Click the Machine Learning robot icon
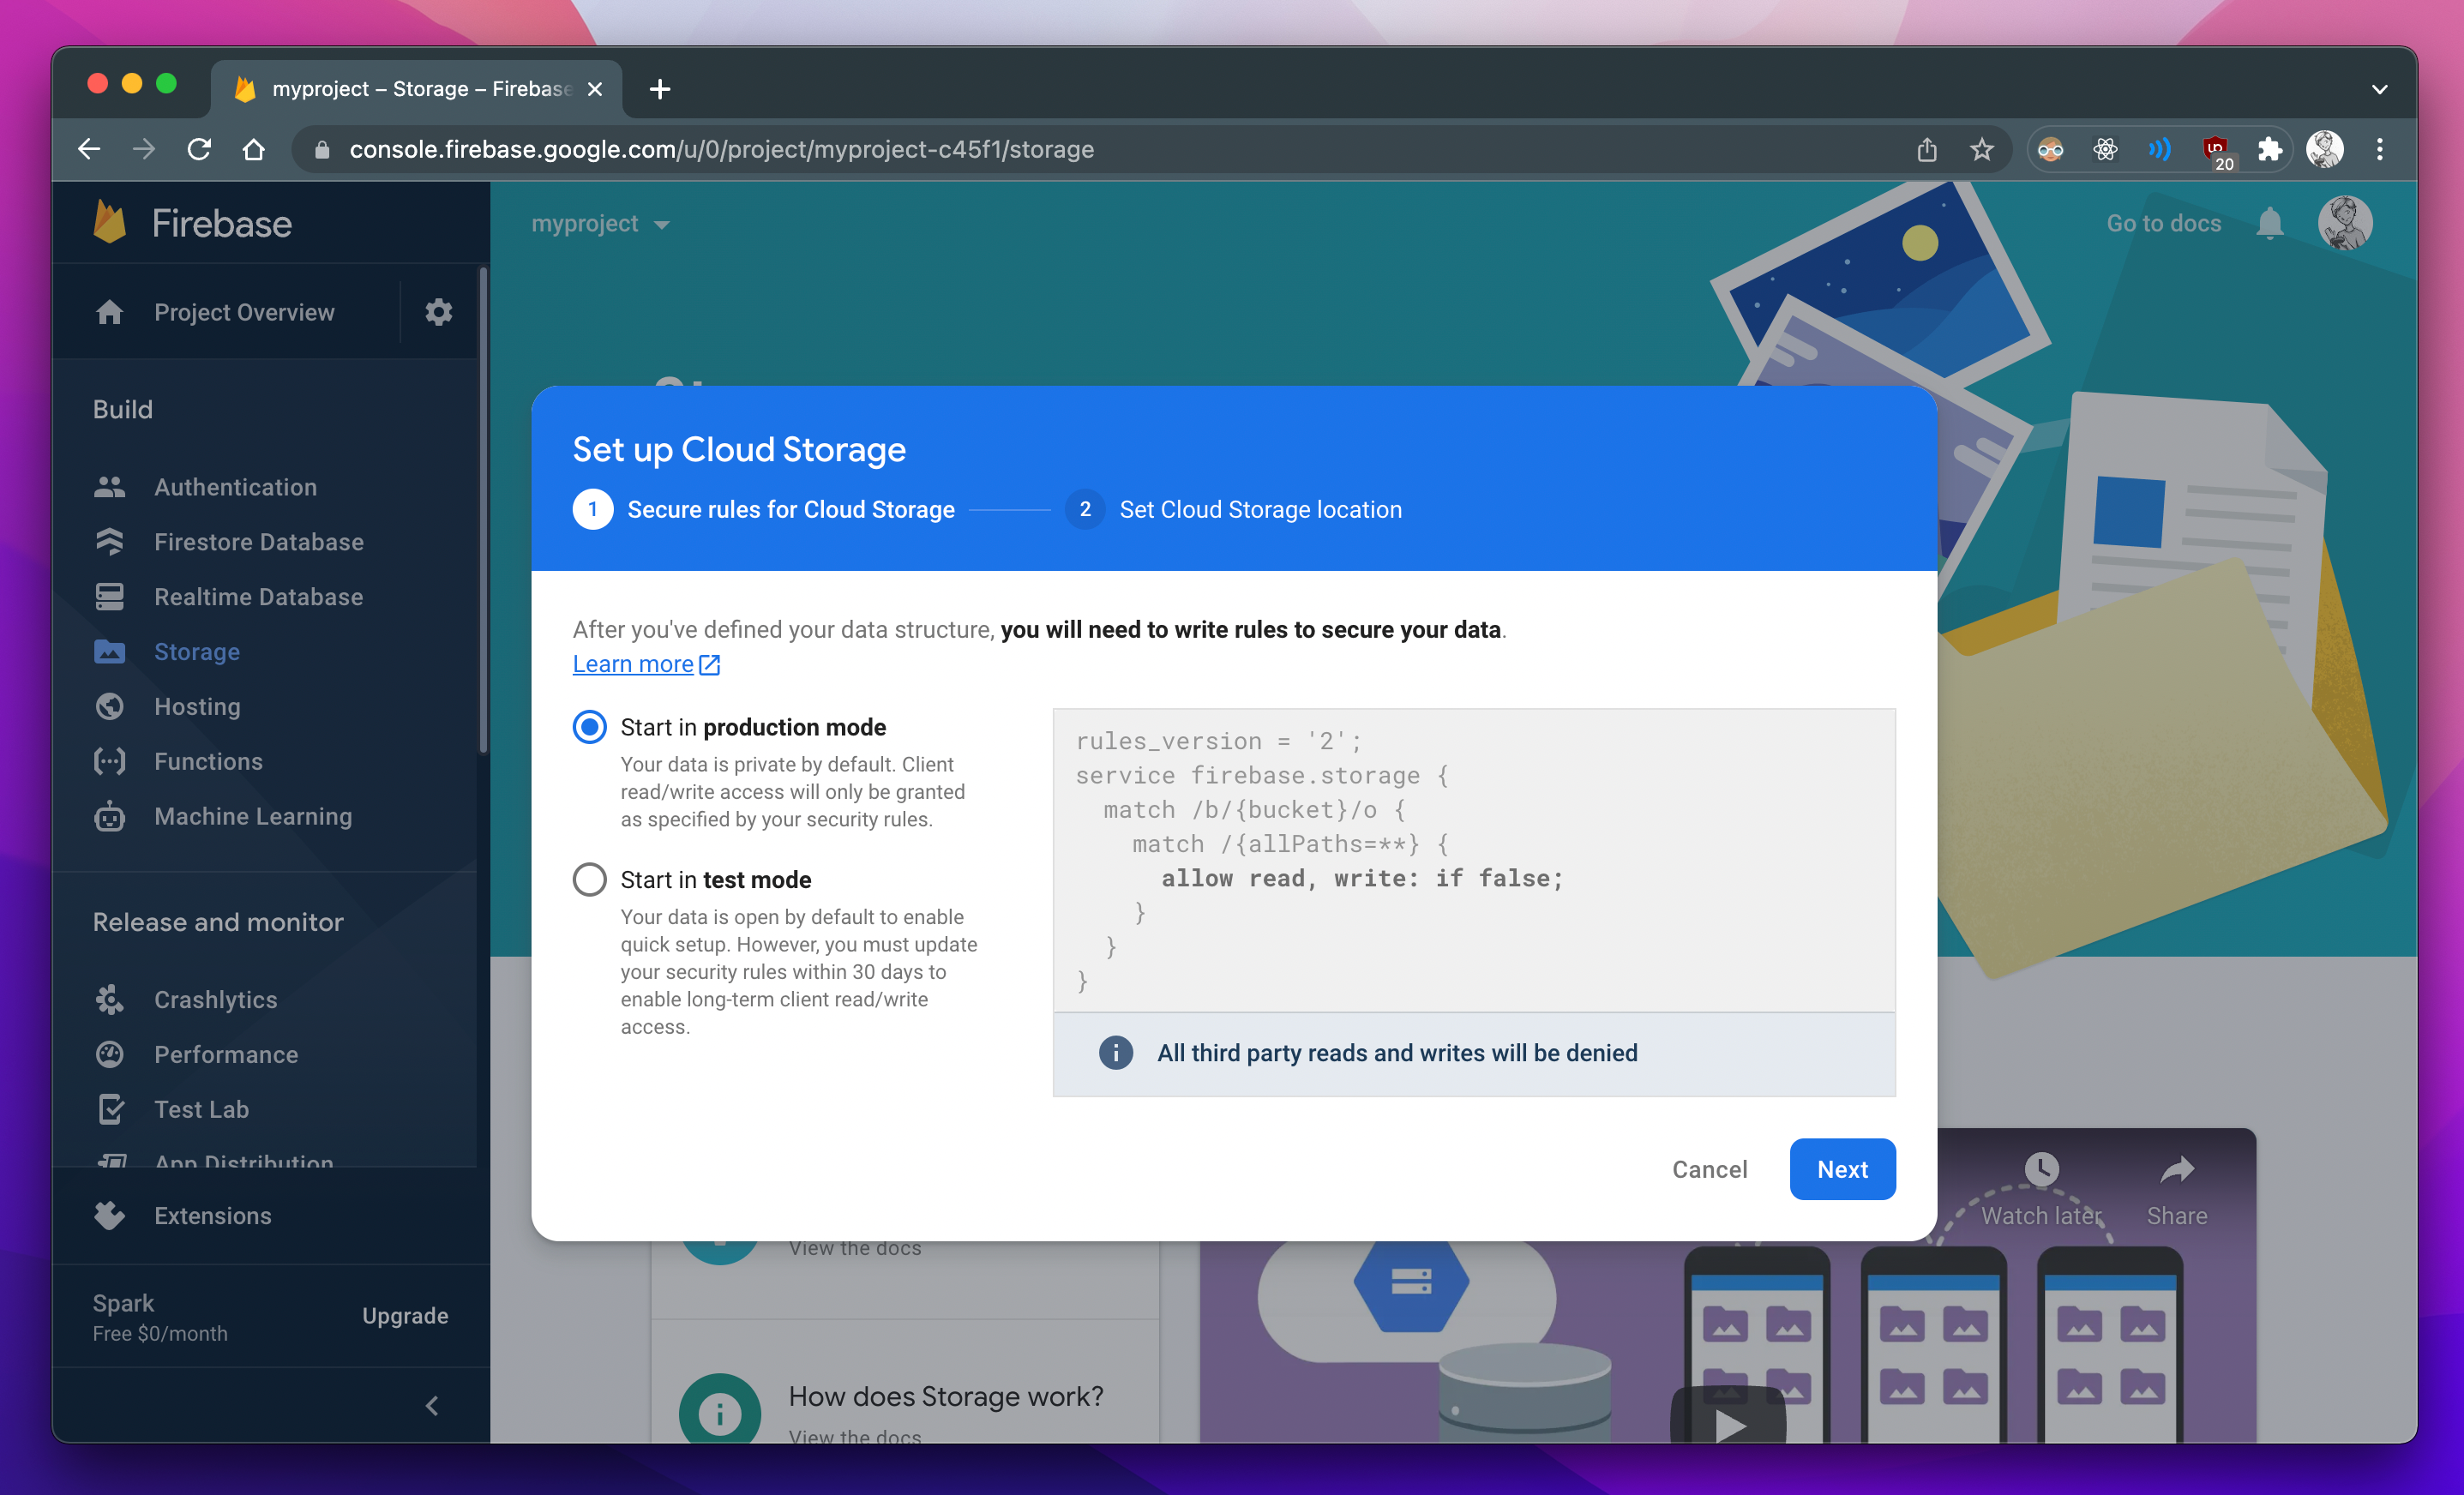 tap(110, 816)
